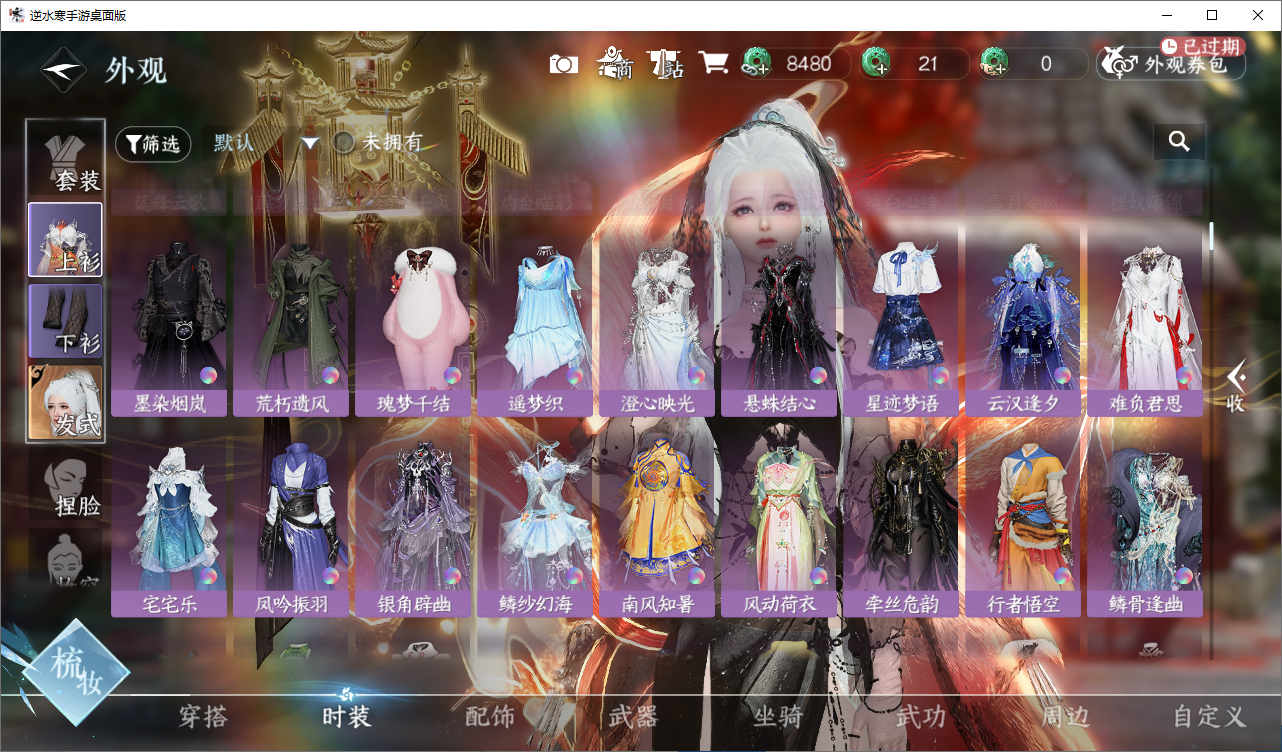Open the shopping cart
This screenshot has height=752, width=1282.
(713, 63)
